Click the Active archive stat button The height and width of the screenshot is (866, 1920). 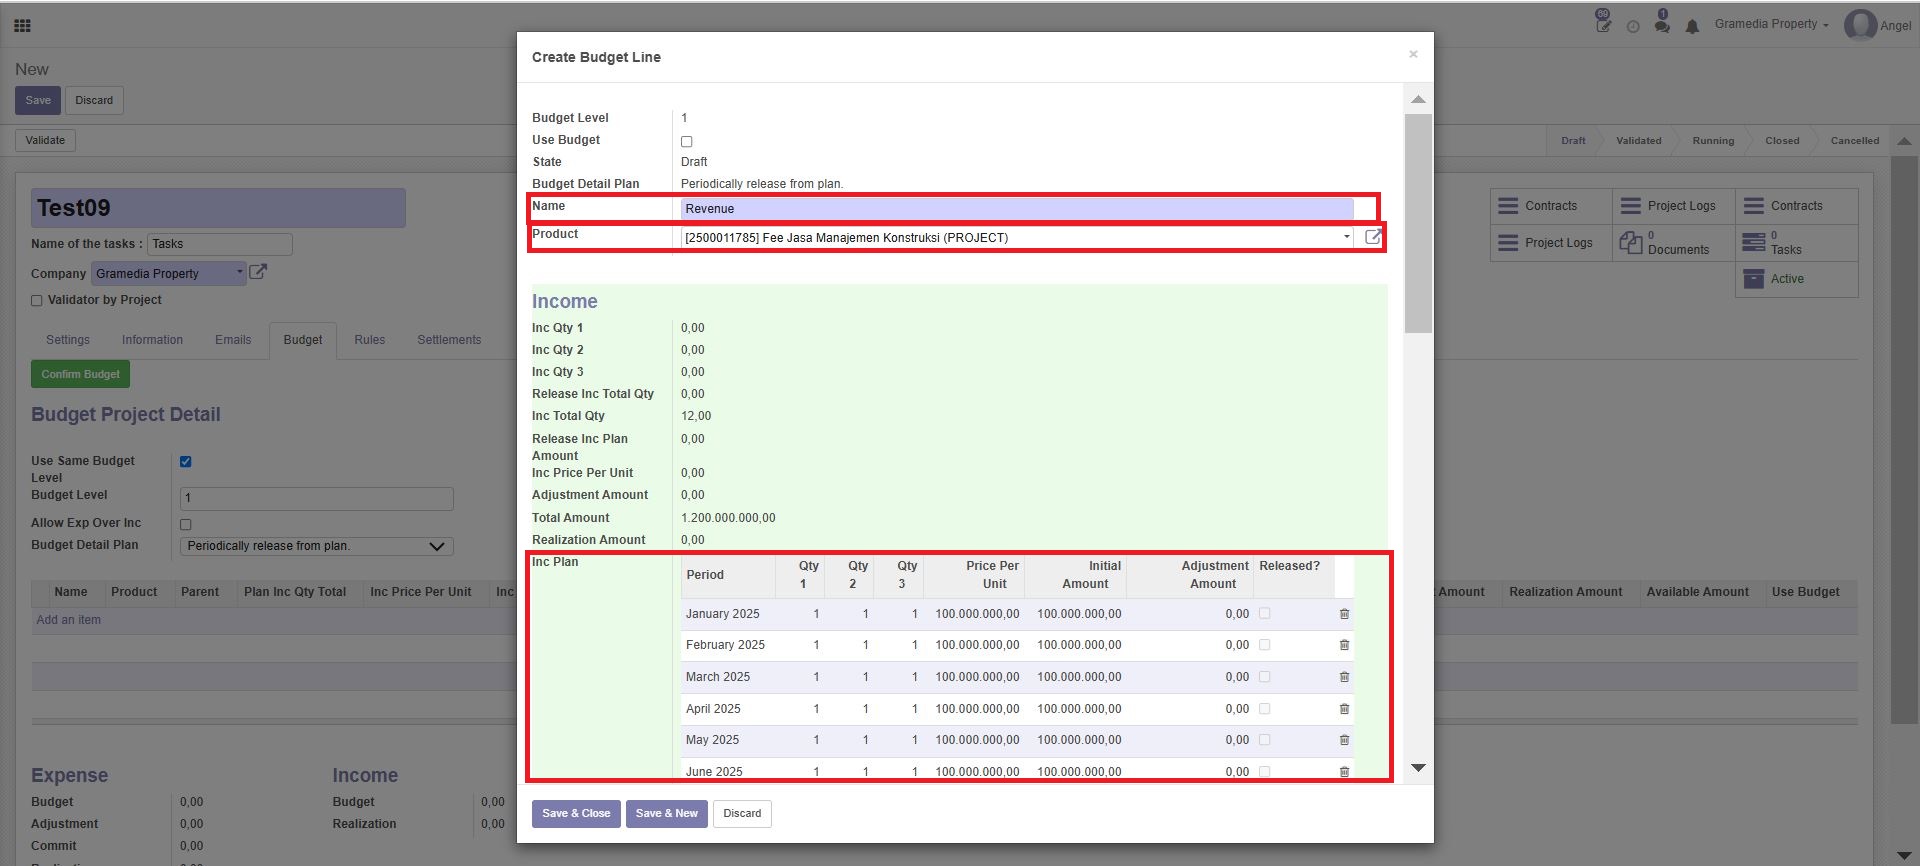pos(1796,279)
